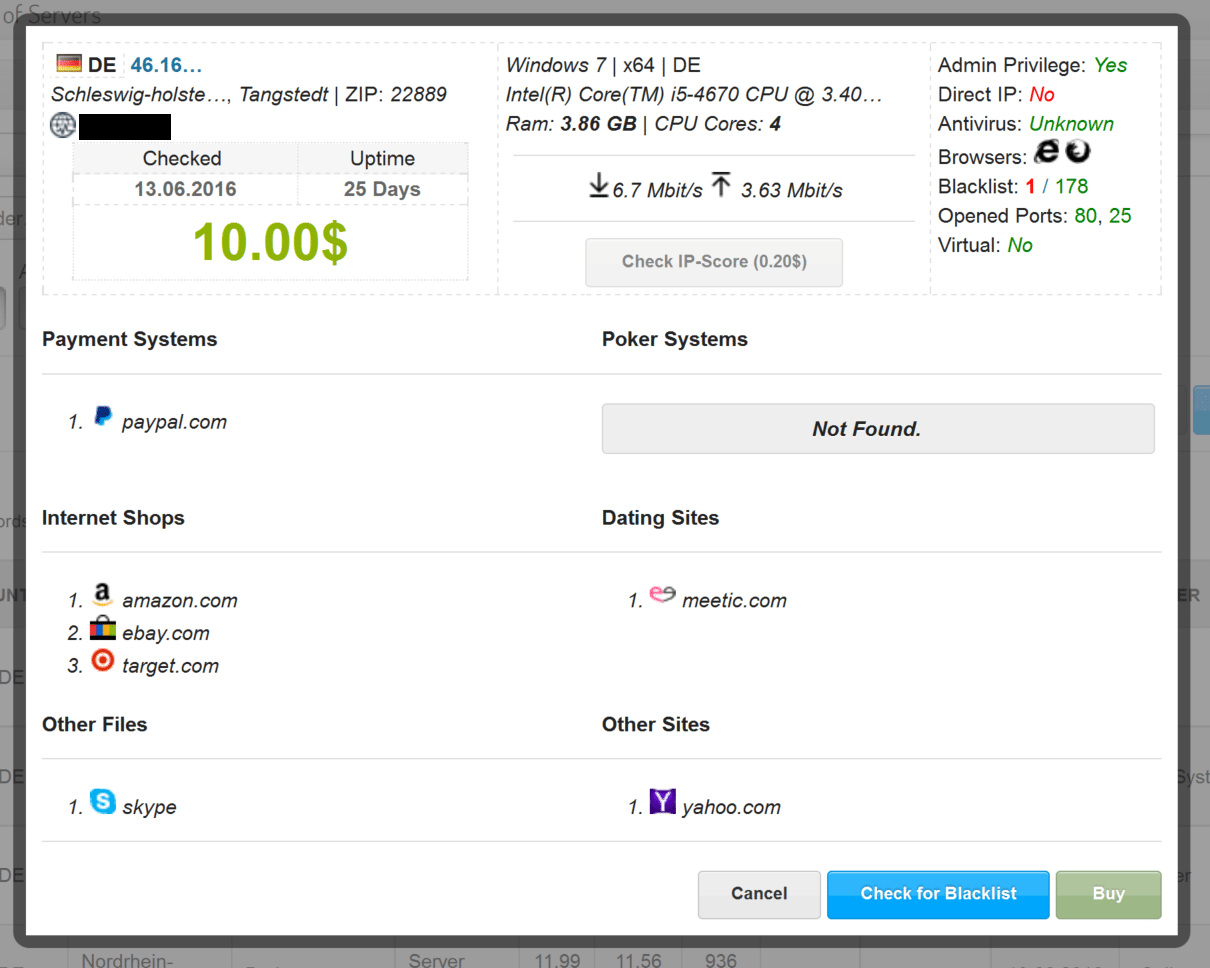
Task: Click the yahoo.com entry
Action: 731,808
